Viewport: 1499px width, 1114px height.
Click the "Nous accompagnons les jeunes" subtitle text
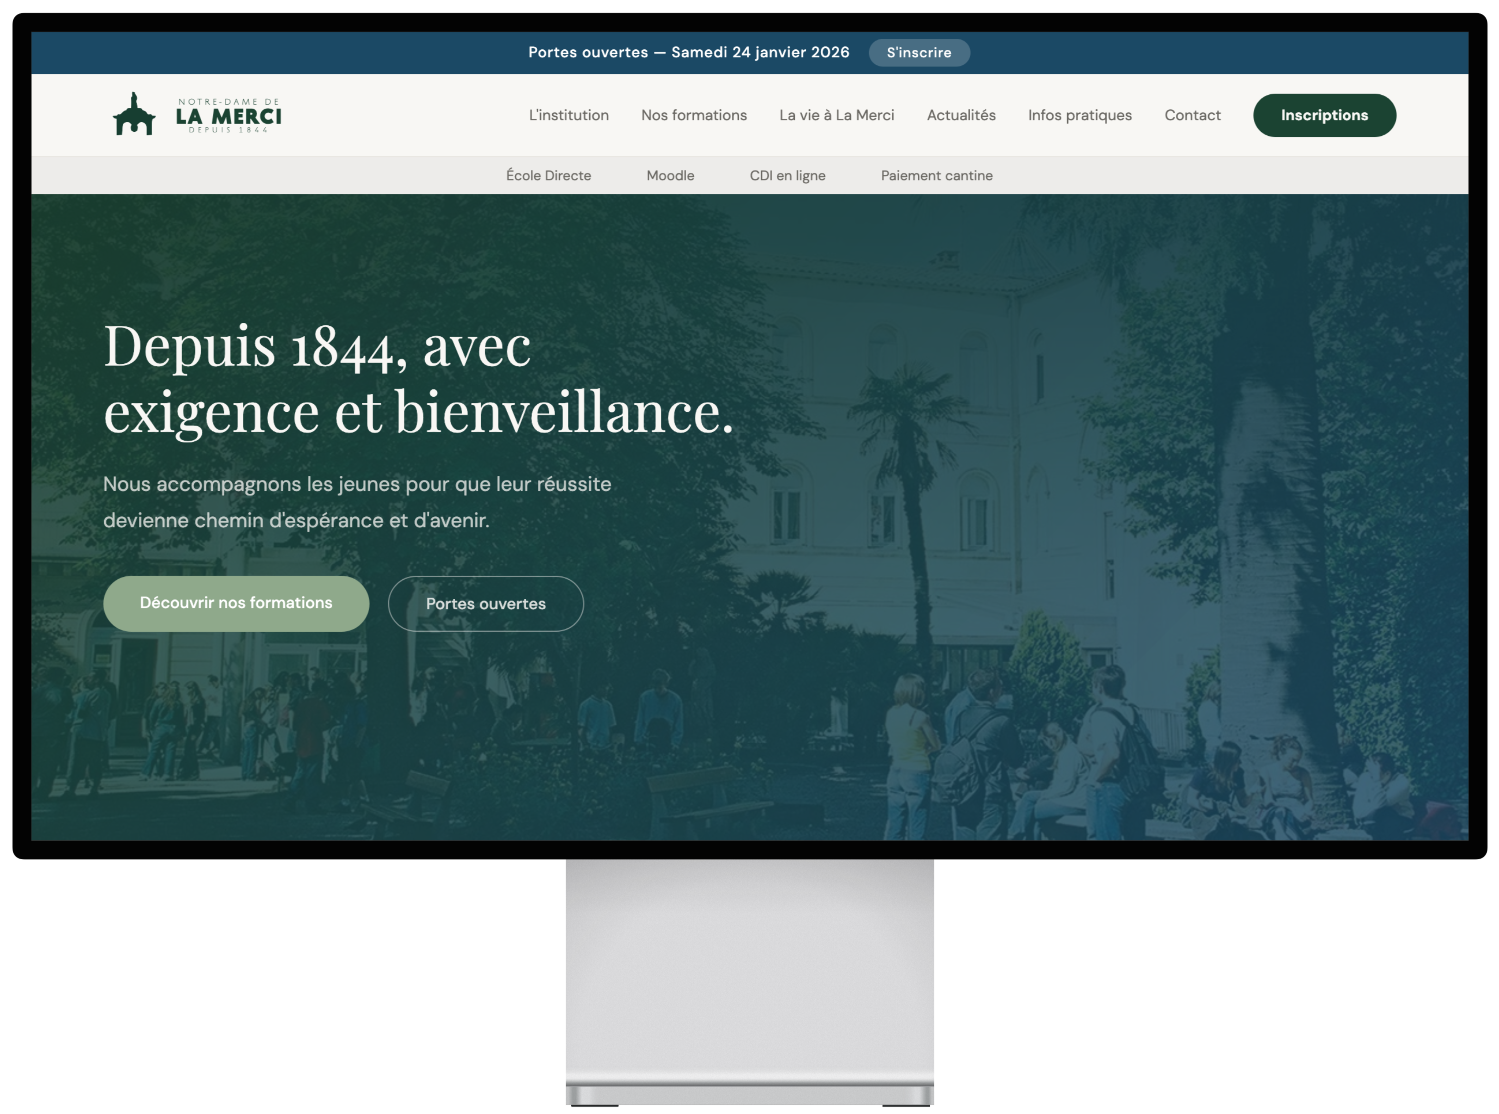[357, 502]
